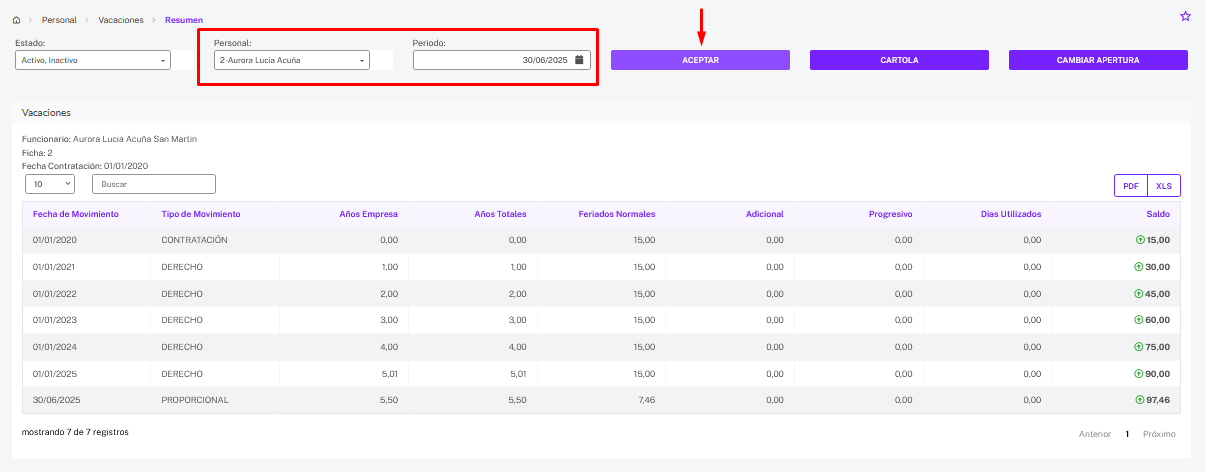Open Vacaciones breadcrumb
1205x472 pixels.
(121, 20)
